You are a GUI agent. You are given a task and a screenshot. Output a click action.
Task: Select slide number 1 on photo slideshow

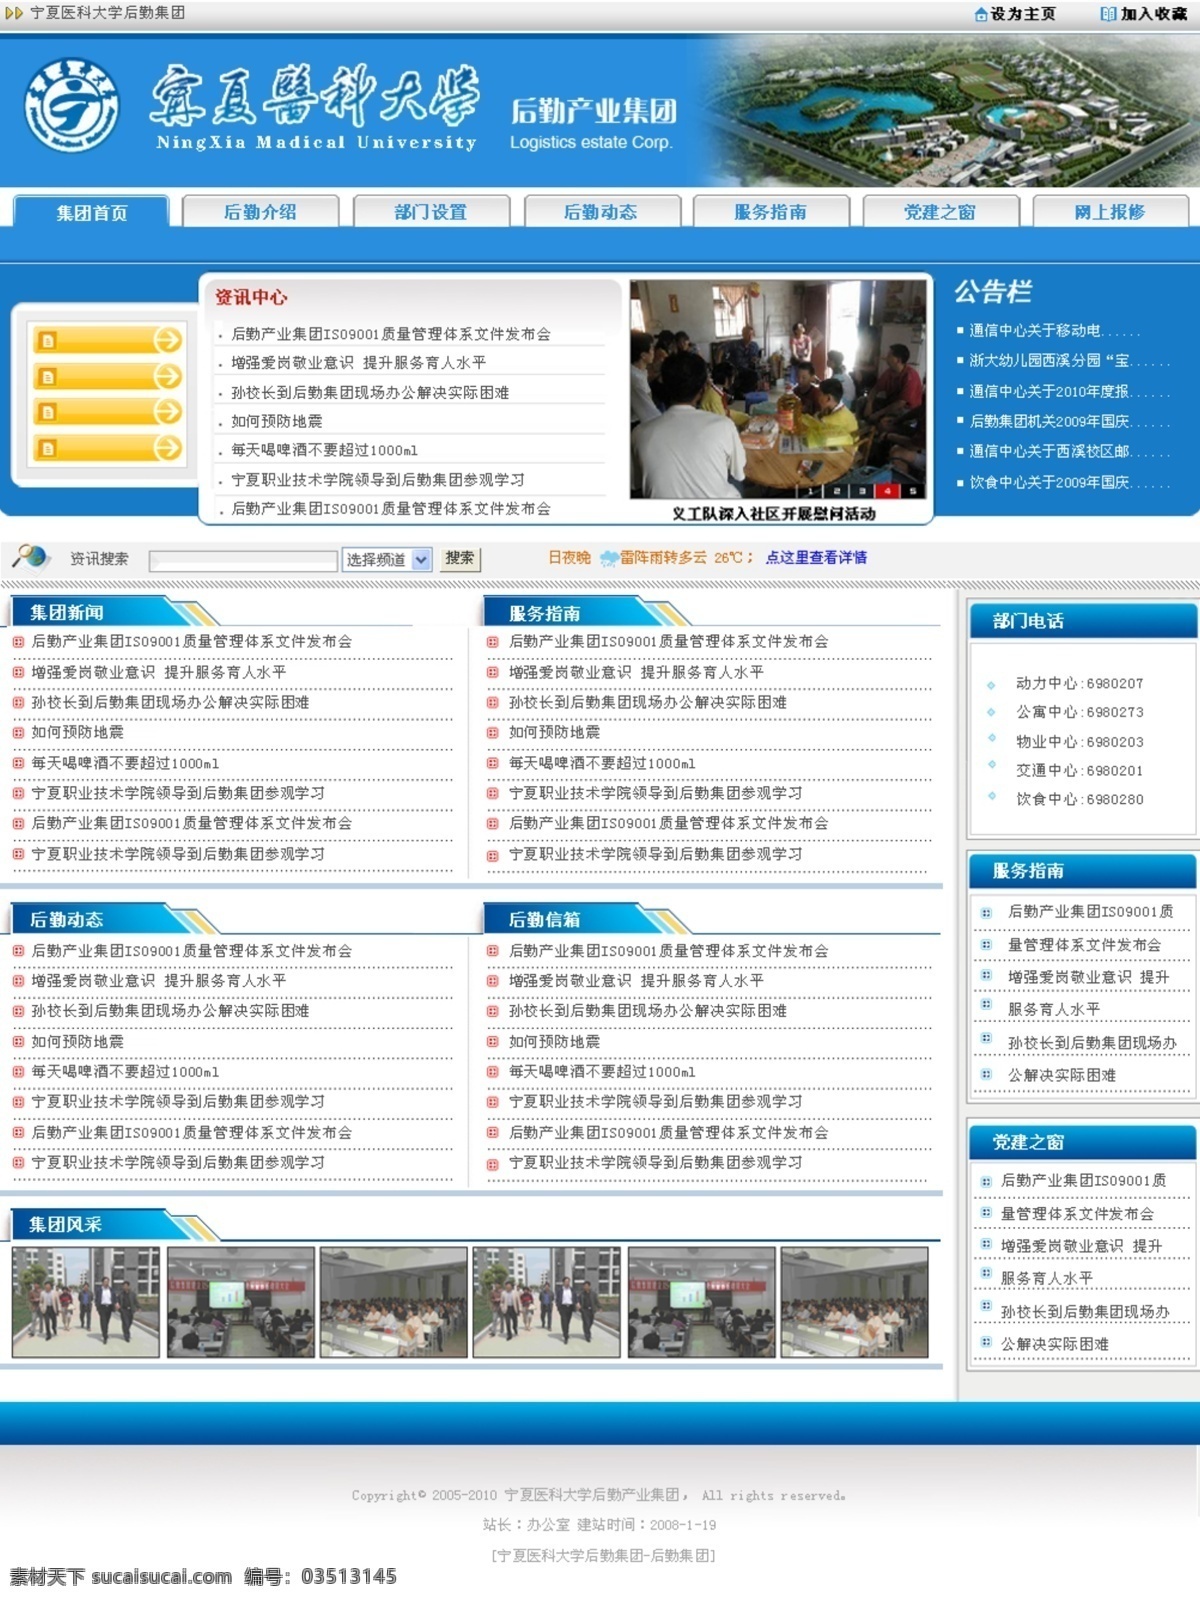(812, 491)
